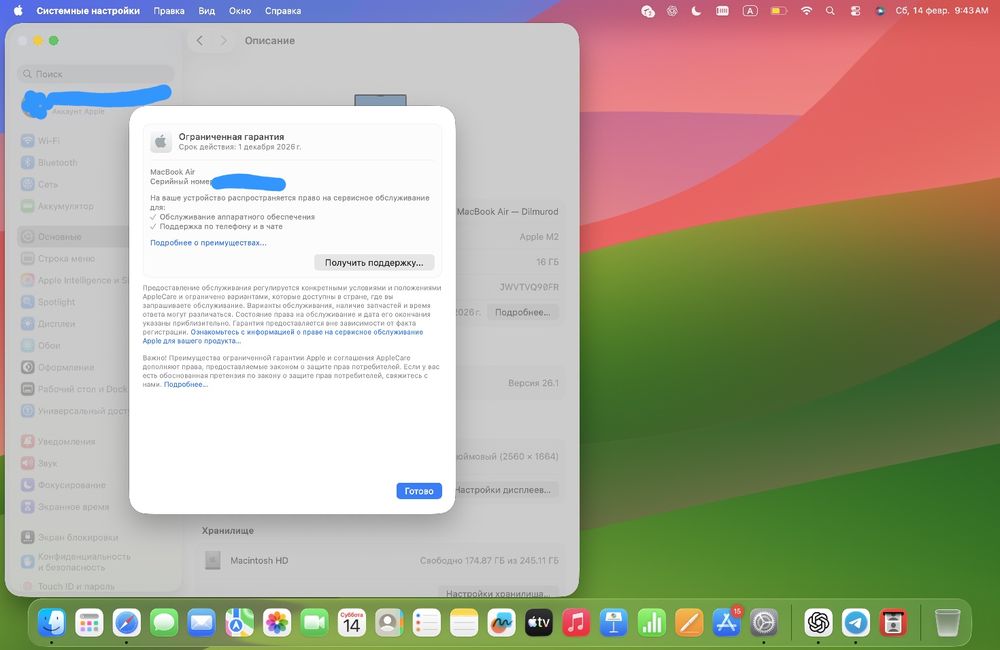Click System Settings gear in the Dock
This screenshot has height=650, width=1000.
pos(763,622)
